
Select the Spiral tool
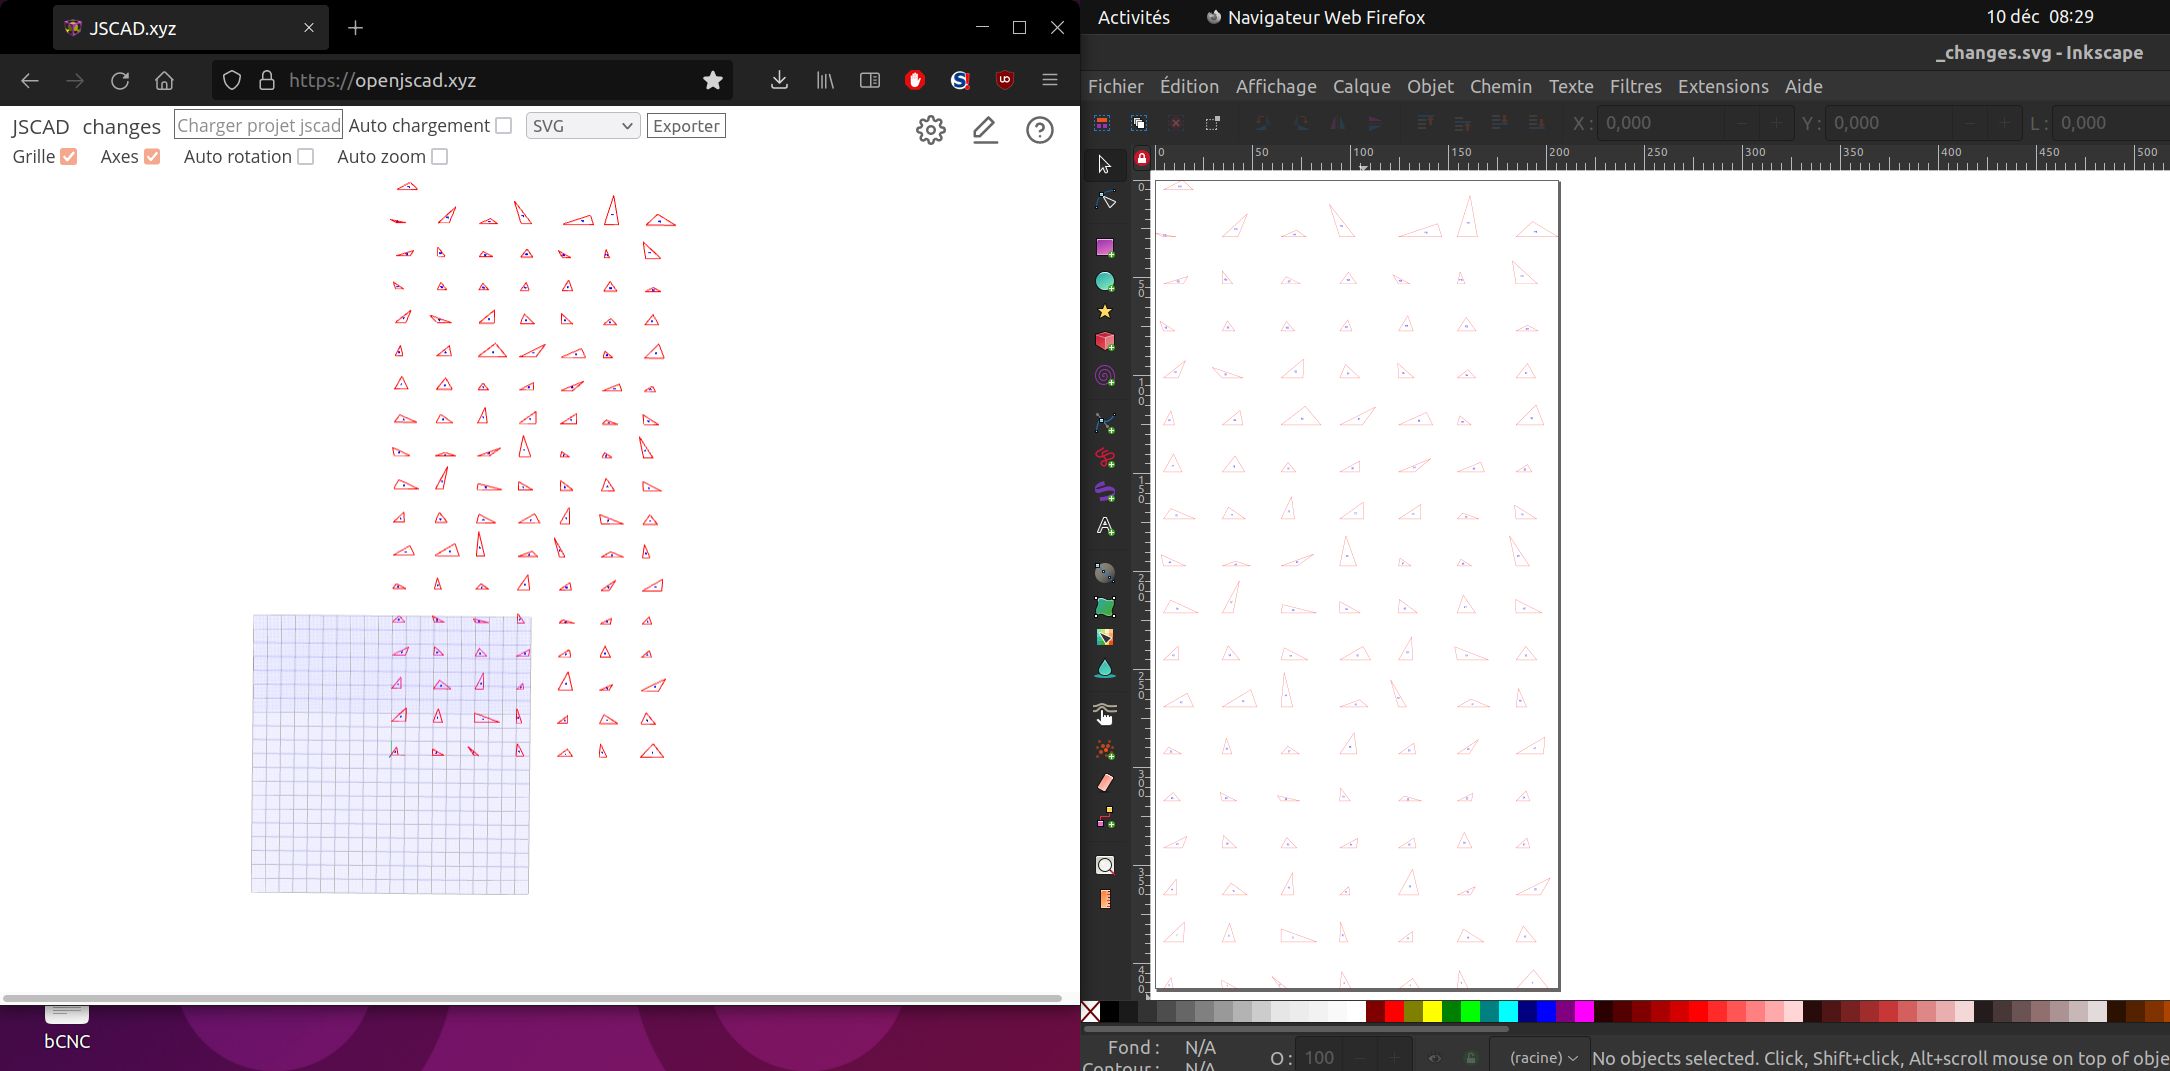click(x=1105, y=375)
